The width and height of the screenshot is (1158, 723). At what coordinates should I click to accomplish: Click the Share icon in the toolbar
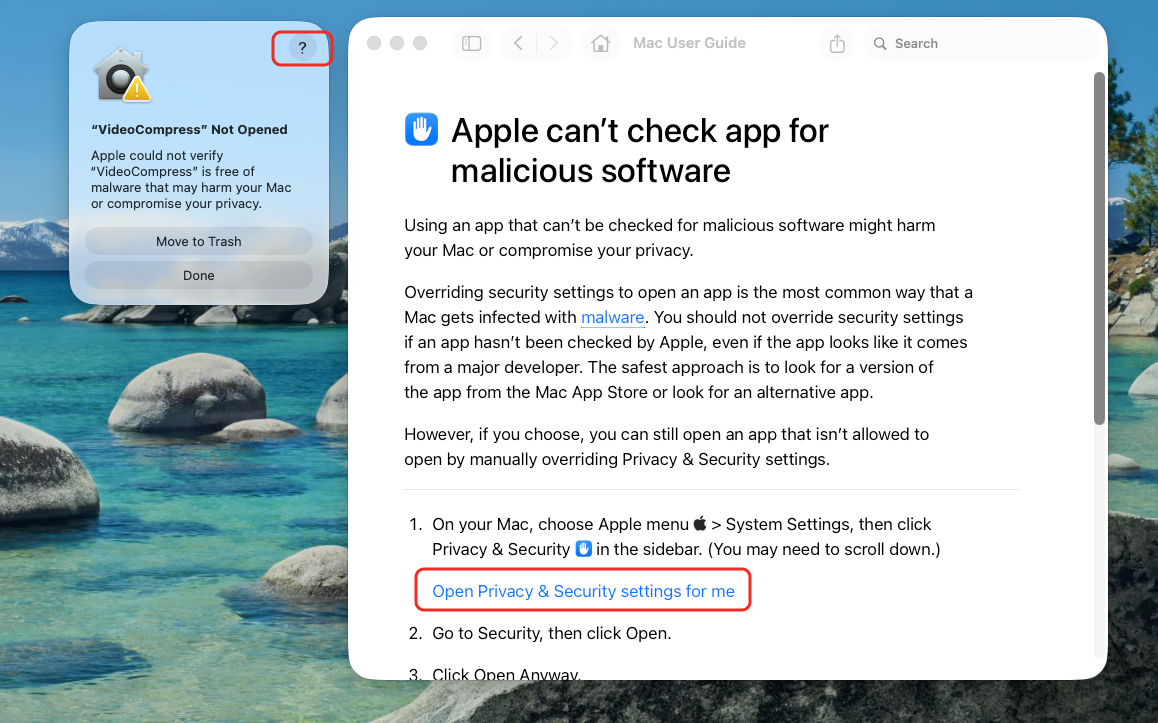point(837,44)
